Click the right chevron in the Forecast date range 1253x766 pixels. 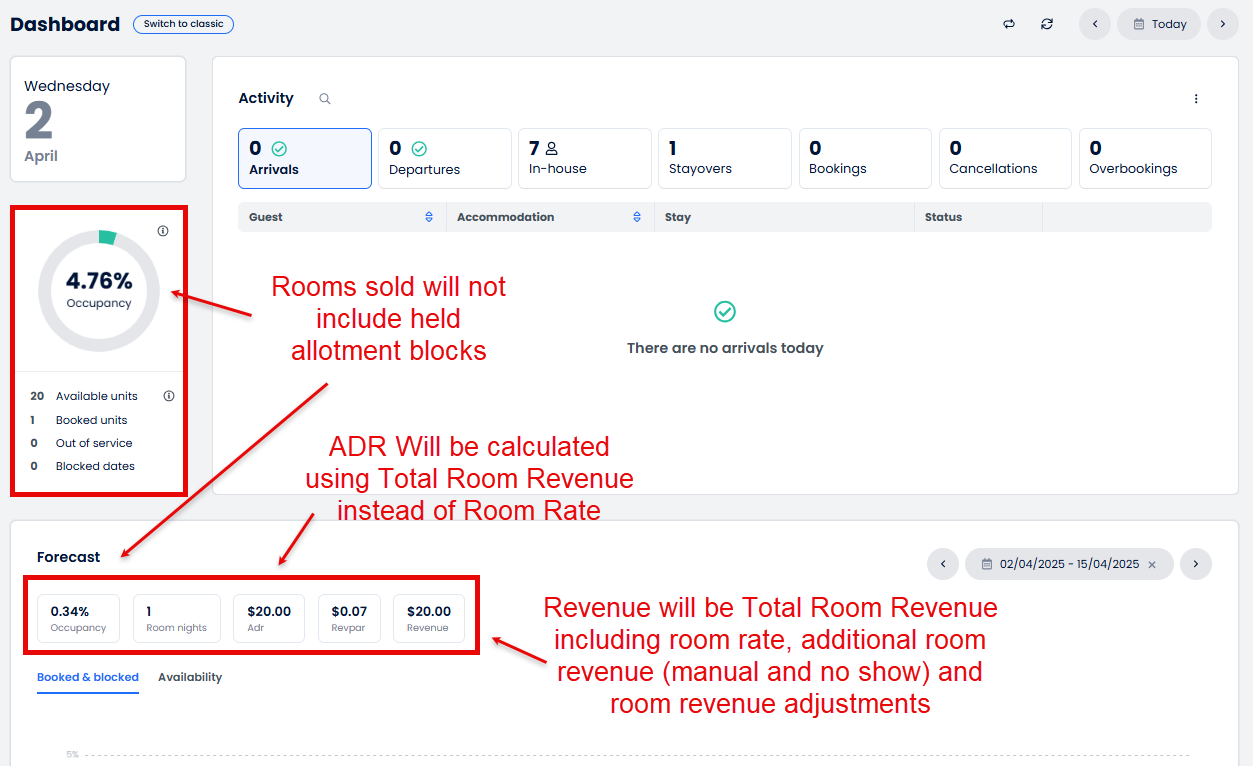click(1196, 563)
